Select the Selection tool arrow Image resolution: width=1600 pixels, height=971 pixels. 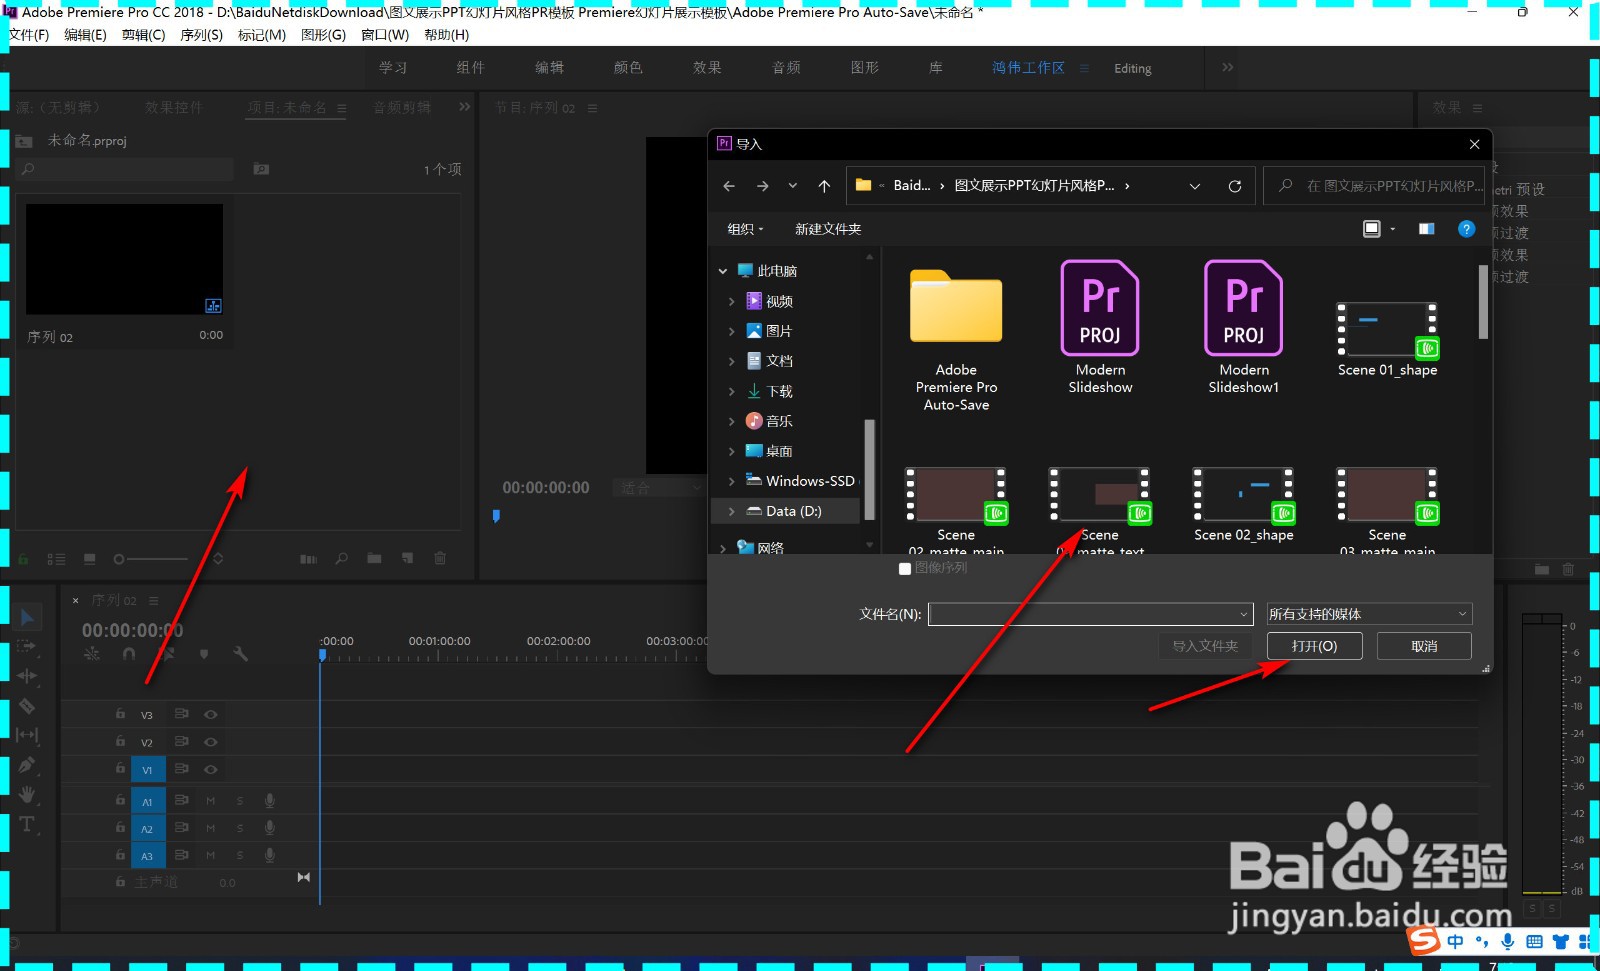point(27,617)
